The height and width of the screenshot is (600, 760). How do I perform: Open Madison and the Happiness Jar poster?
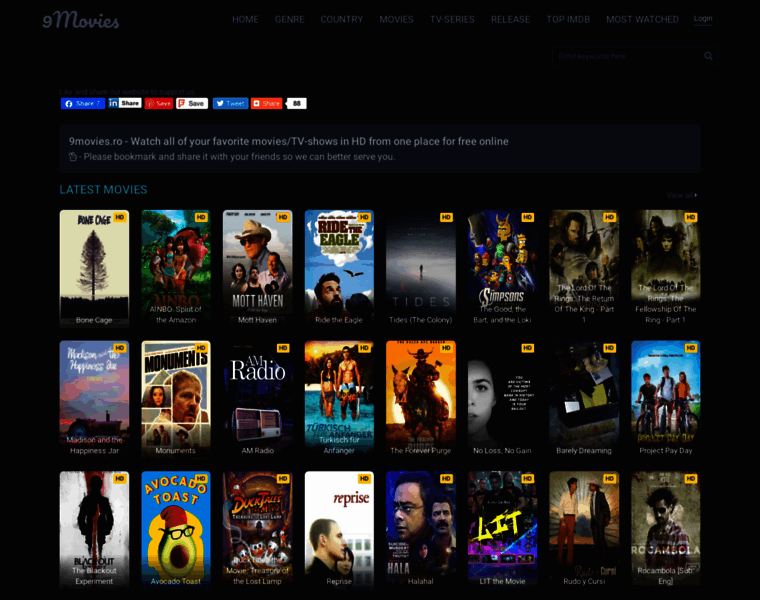[x=94, y=399]
